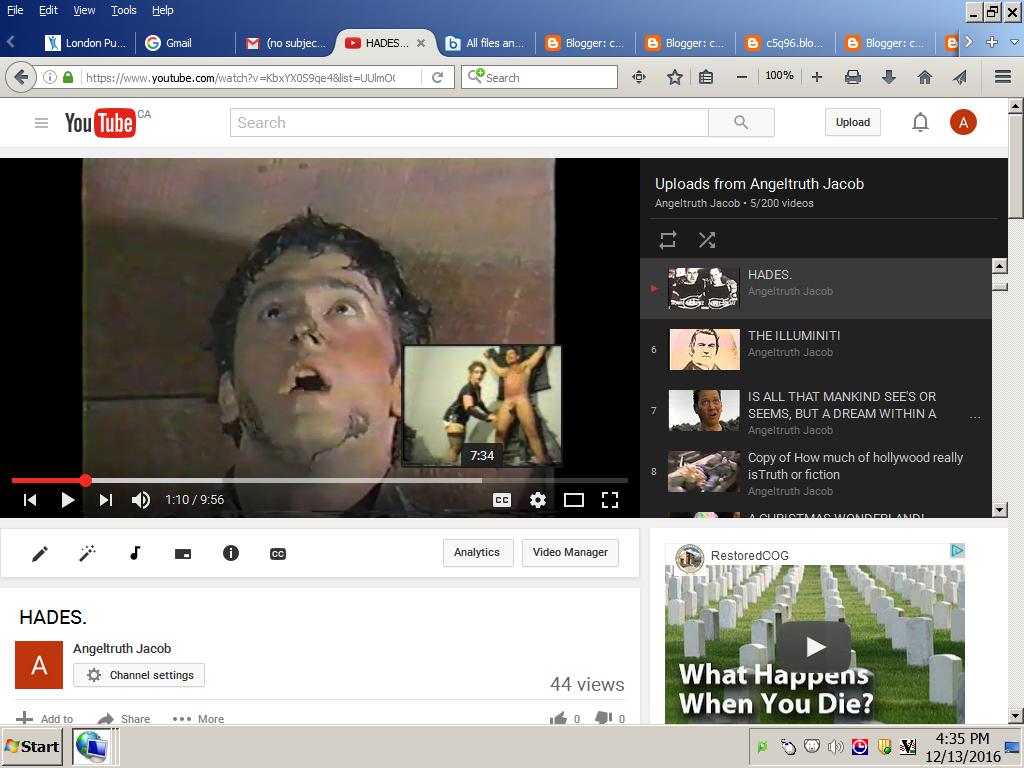1024x768 pixels.
Task: Open the browser hamburger menu
Action: tap(1003, 77)
